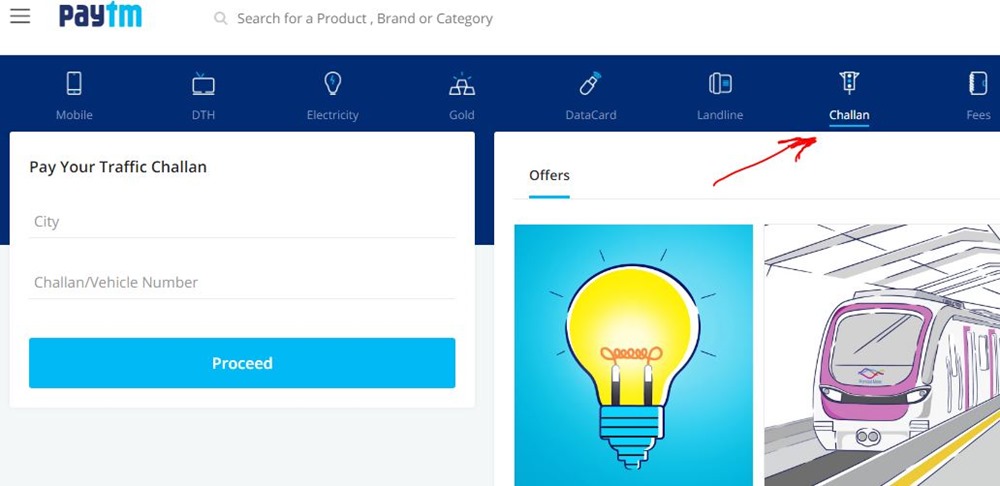Open the metro train offer banner

[882, 355]
